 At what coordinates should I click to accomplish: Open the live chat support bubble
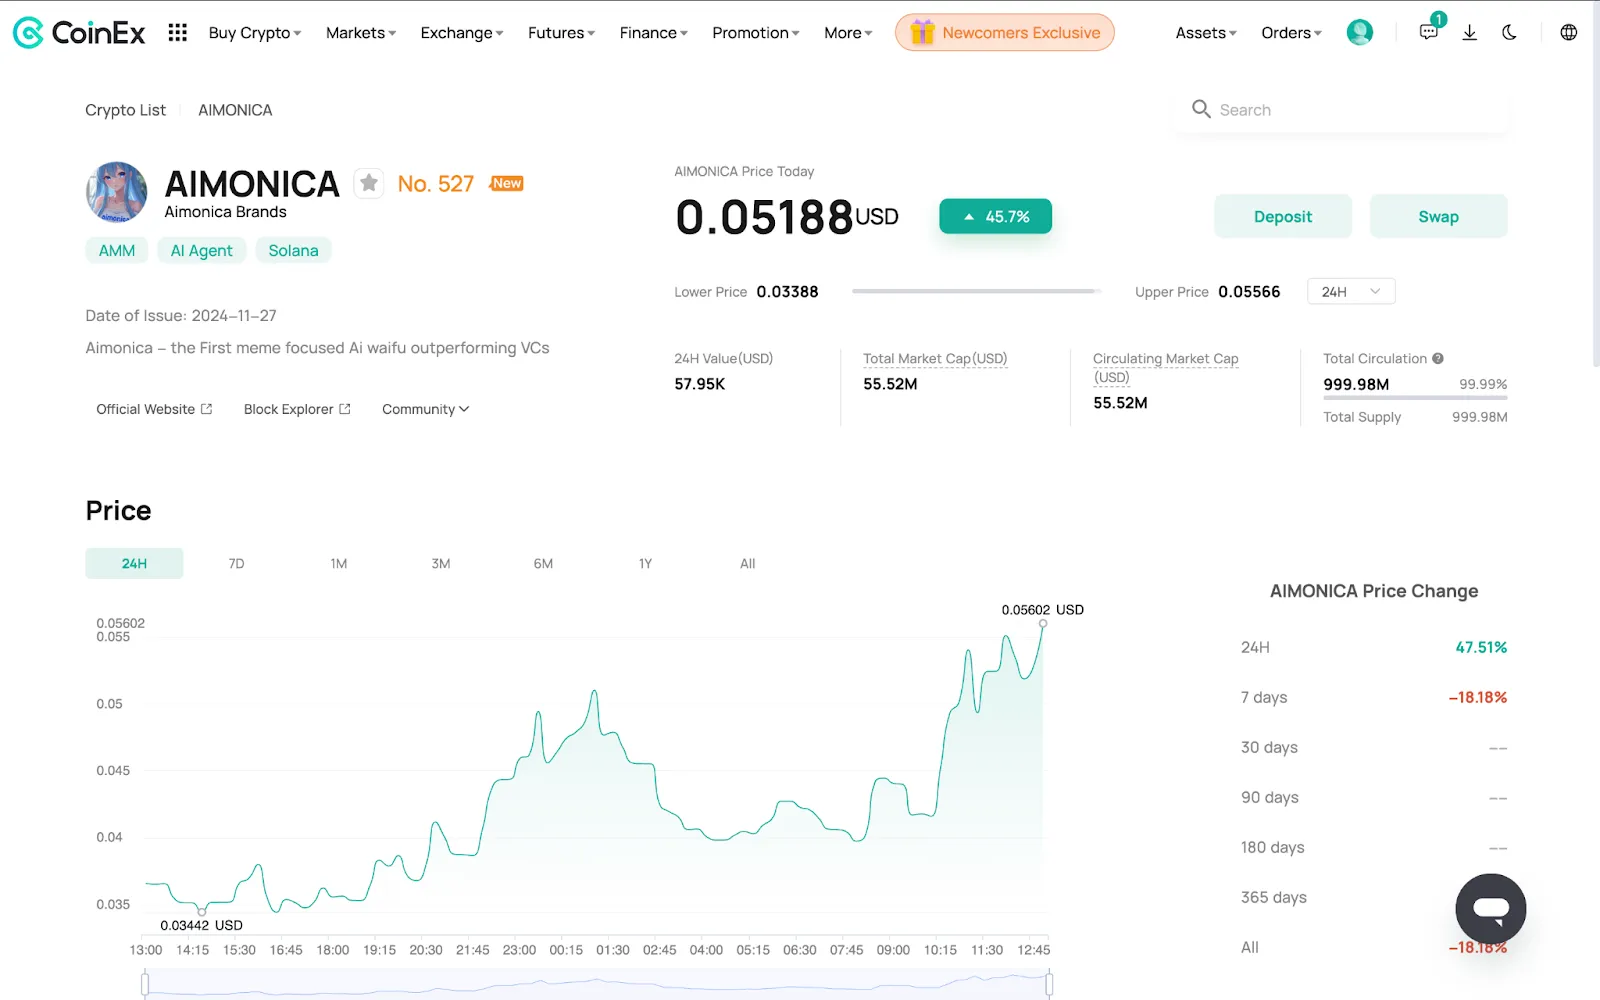[1490, 909]
